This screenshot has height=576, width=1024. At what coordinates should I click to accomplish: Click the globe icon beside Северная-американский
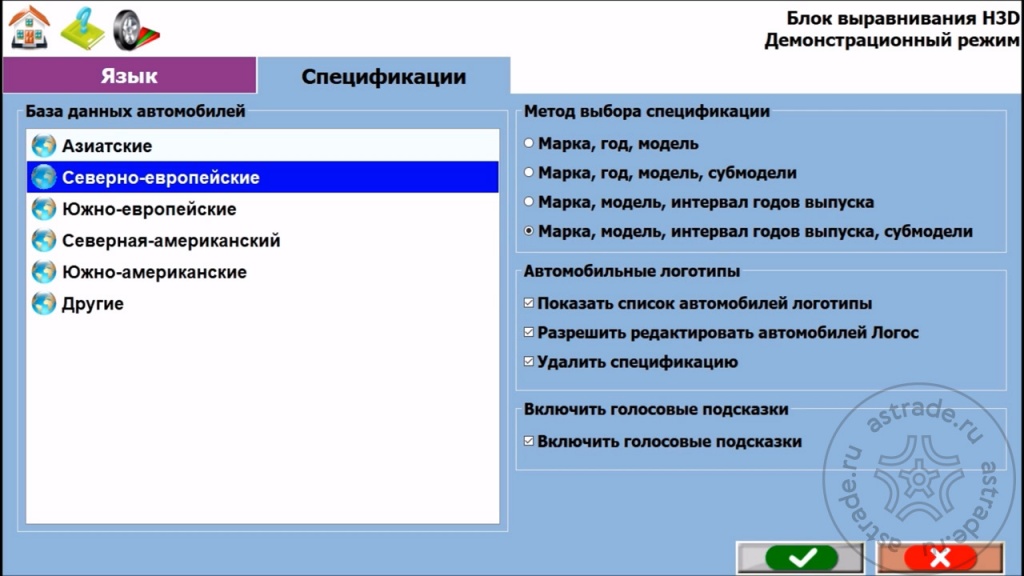(44, 240)
